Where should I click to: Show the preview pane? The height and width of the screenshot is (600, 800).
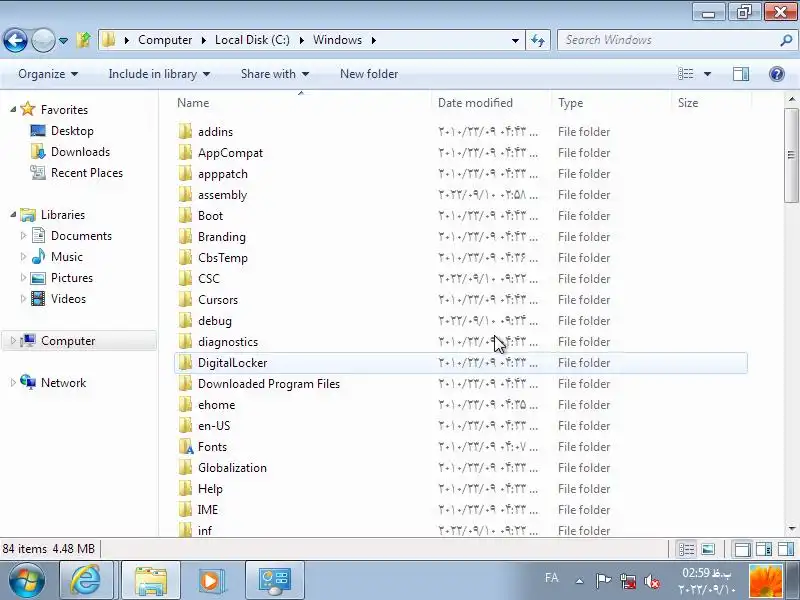click(x=741, y=74)
